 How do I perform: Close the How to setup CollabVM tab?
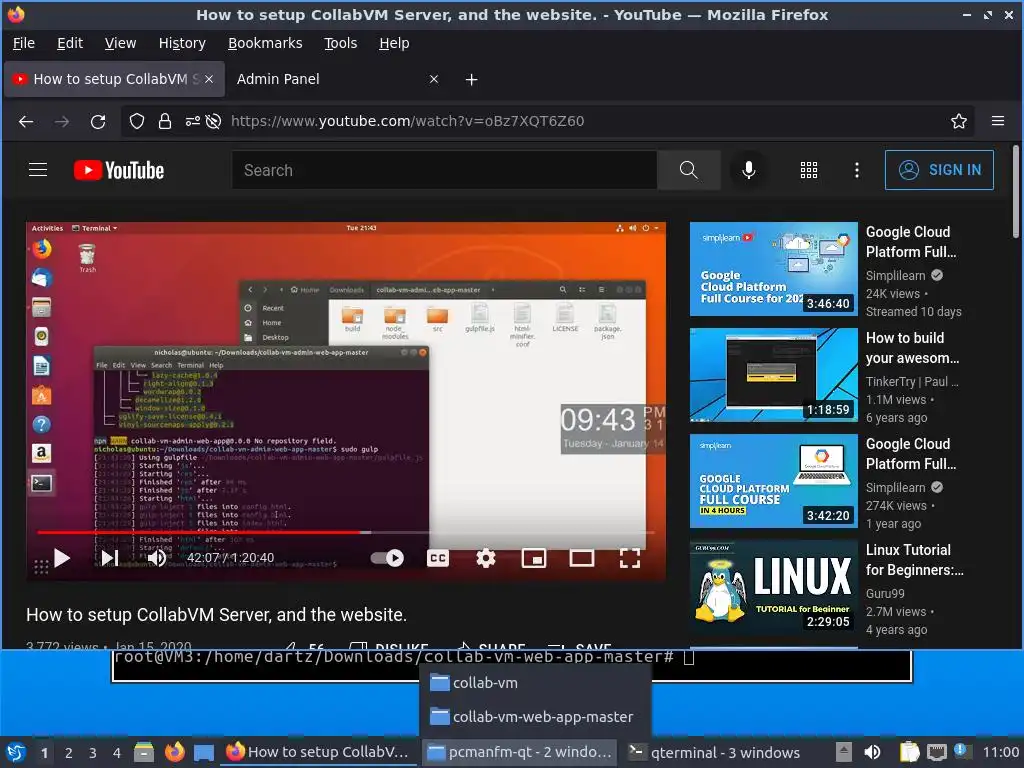tap(209, 79)
